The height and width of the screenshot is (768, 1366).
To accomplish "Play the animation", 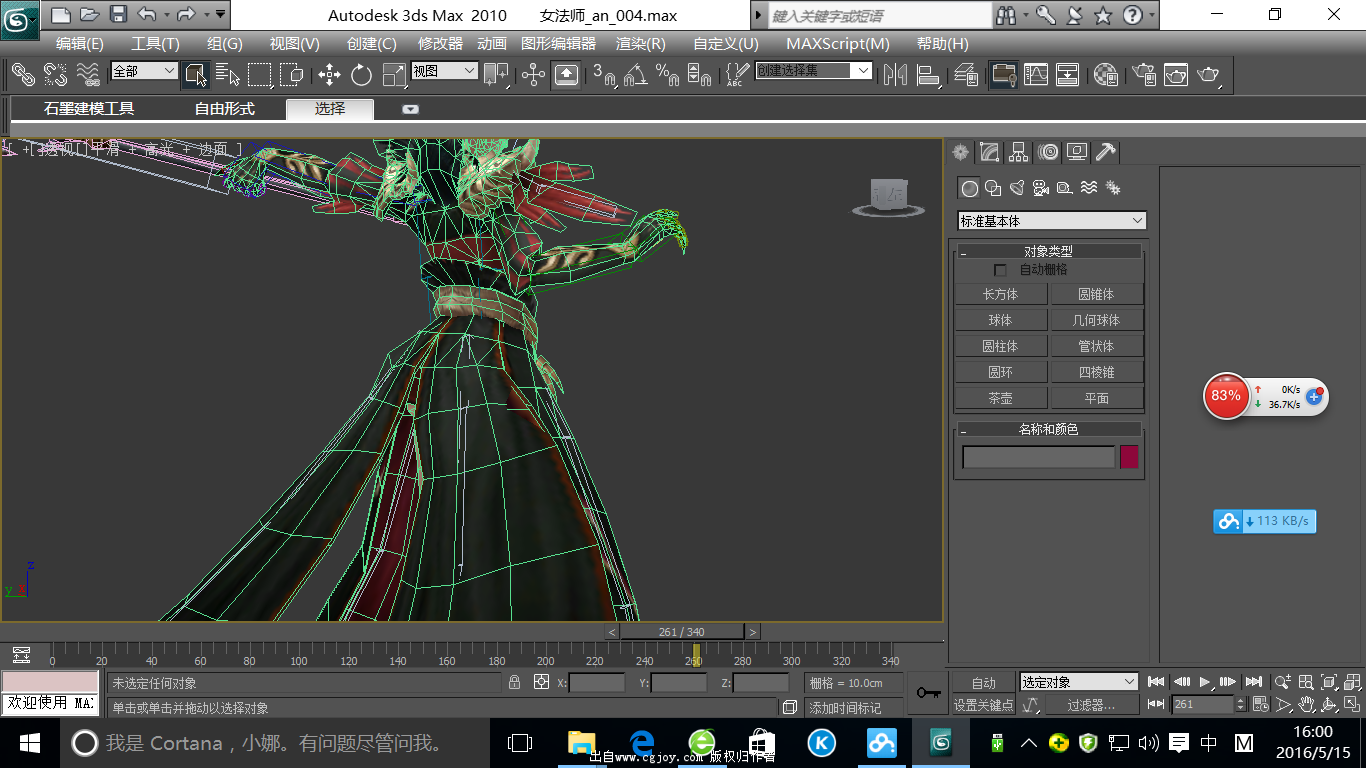I will tap(1205, 682).
